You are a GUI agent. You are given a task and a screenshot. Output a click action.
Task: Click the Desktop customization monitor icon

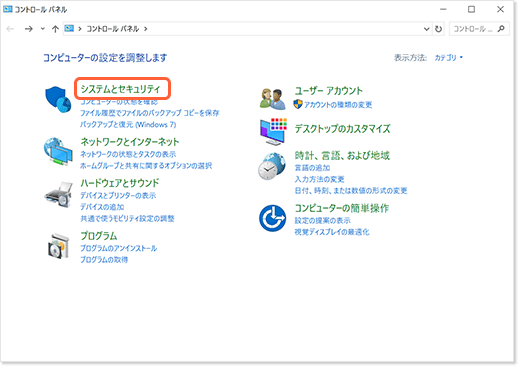click(273, 131)
